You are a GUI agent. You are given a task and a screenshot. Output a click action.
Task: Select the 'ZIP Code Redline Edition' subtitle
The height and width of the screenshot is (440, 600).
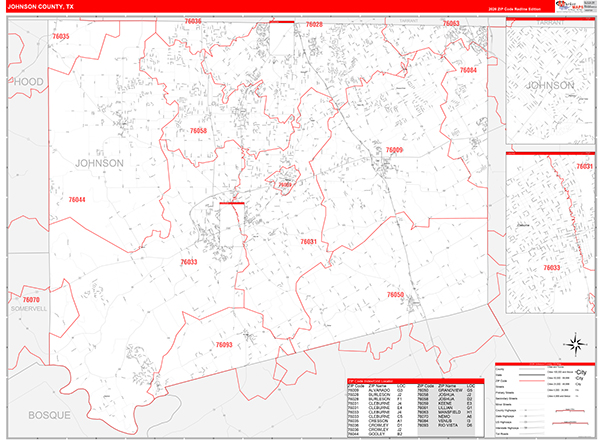514,9
